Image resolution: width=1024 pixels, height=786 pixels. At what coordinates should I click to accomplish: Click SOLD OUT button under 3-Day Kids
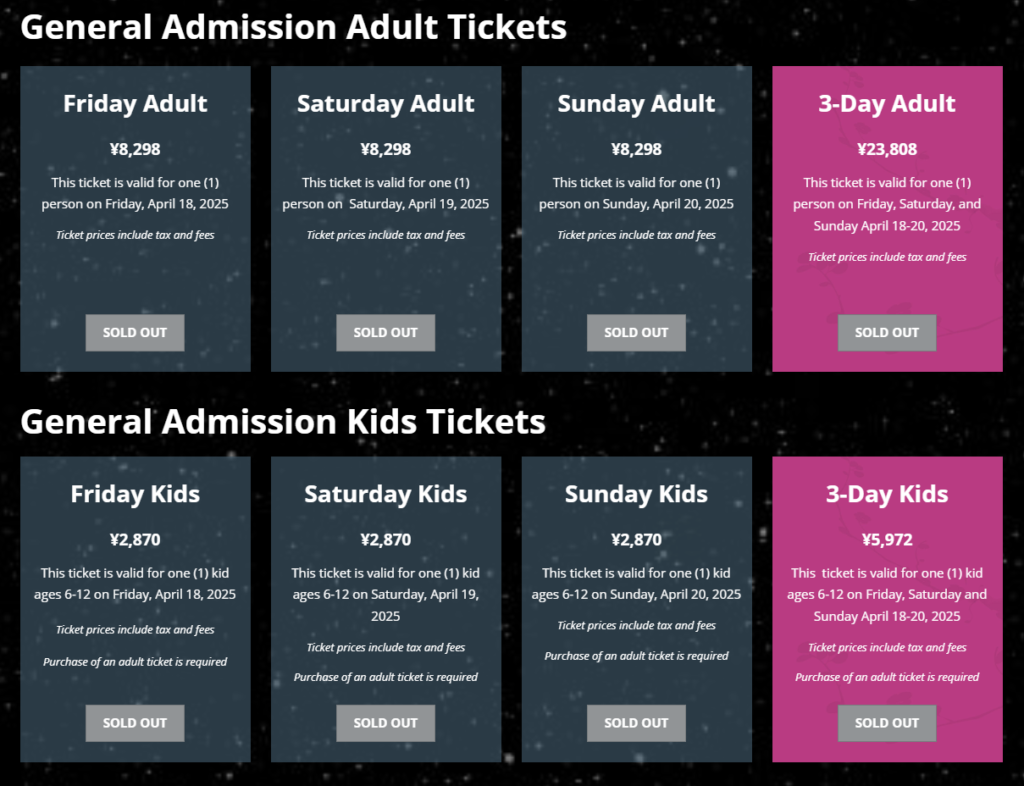tap(887, 723)
